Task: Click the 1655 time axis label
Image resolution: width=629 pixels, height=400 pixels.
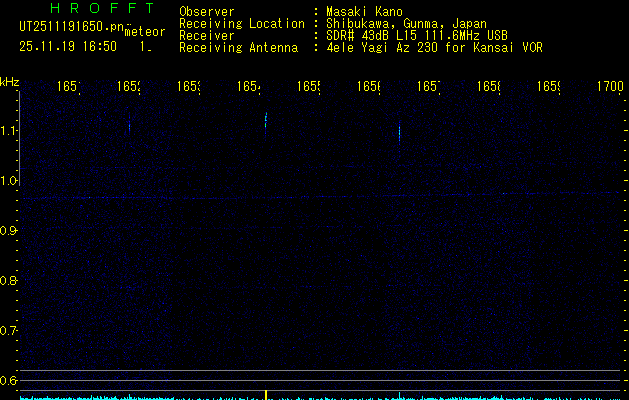Action: pyautogui.click(x=308, y=86)
